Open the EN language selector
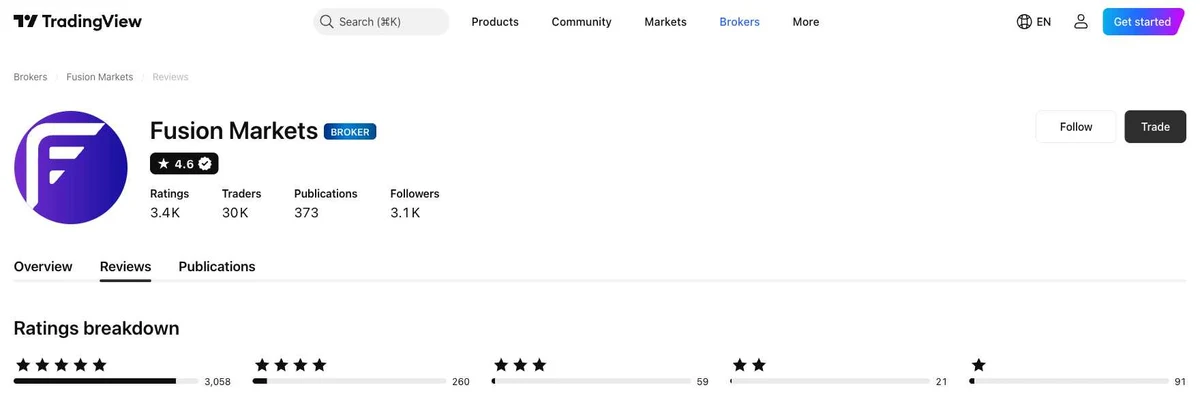1200x404 pixels. tap(1034, 22)
